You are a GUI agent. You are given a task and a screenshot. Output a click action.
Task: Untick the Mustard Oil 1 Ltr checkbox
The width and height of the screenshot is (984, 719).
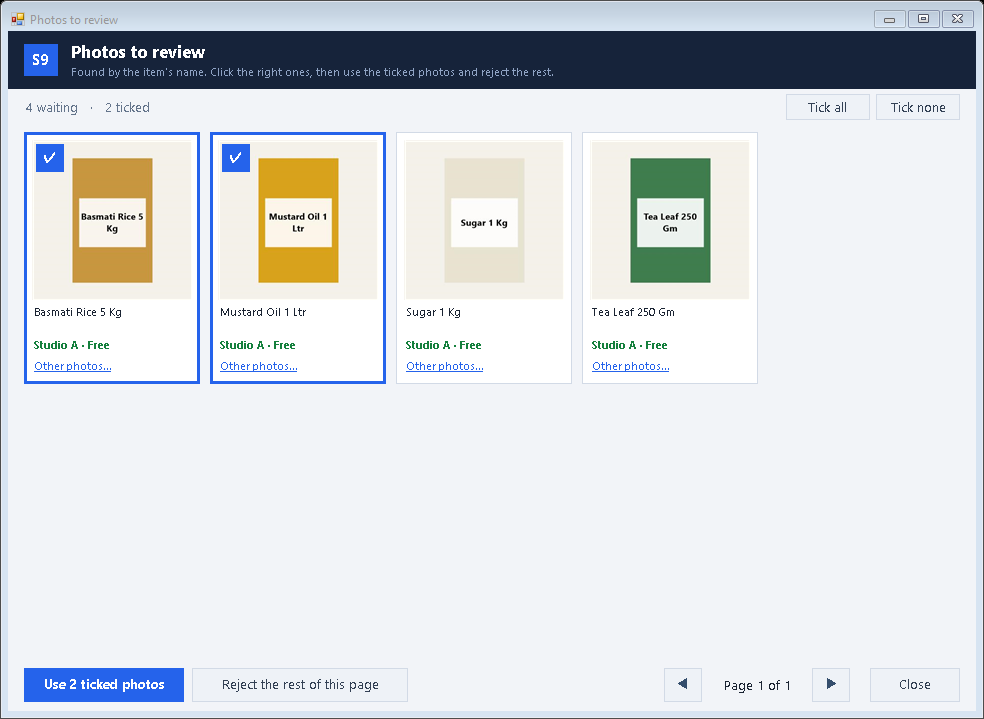click(236, 157)
